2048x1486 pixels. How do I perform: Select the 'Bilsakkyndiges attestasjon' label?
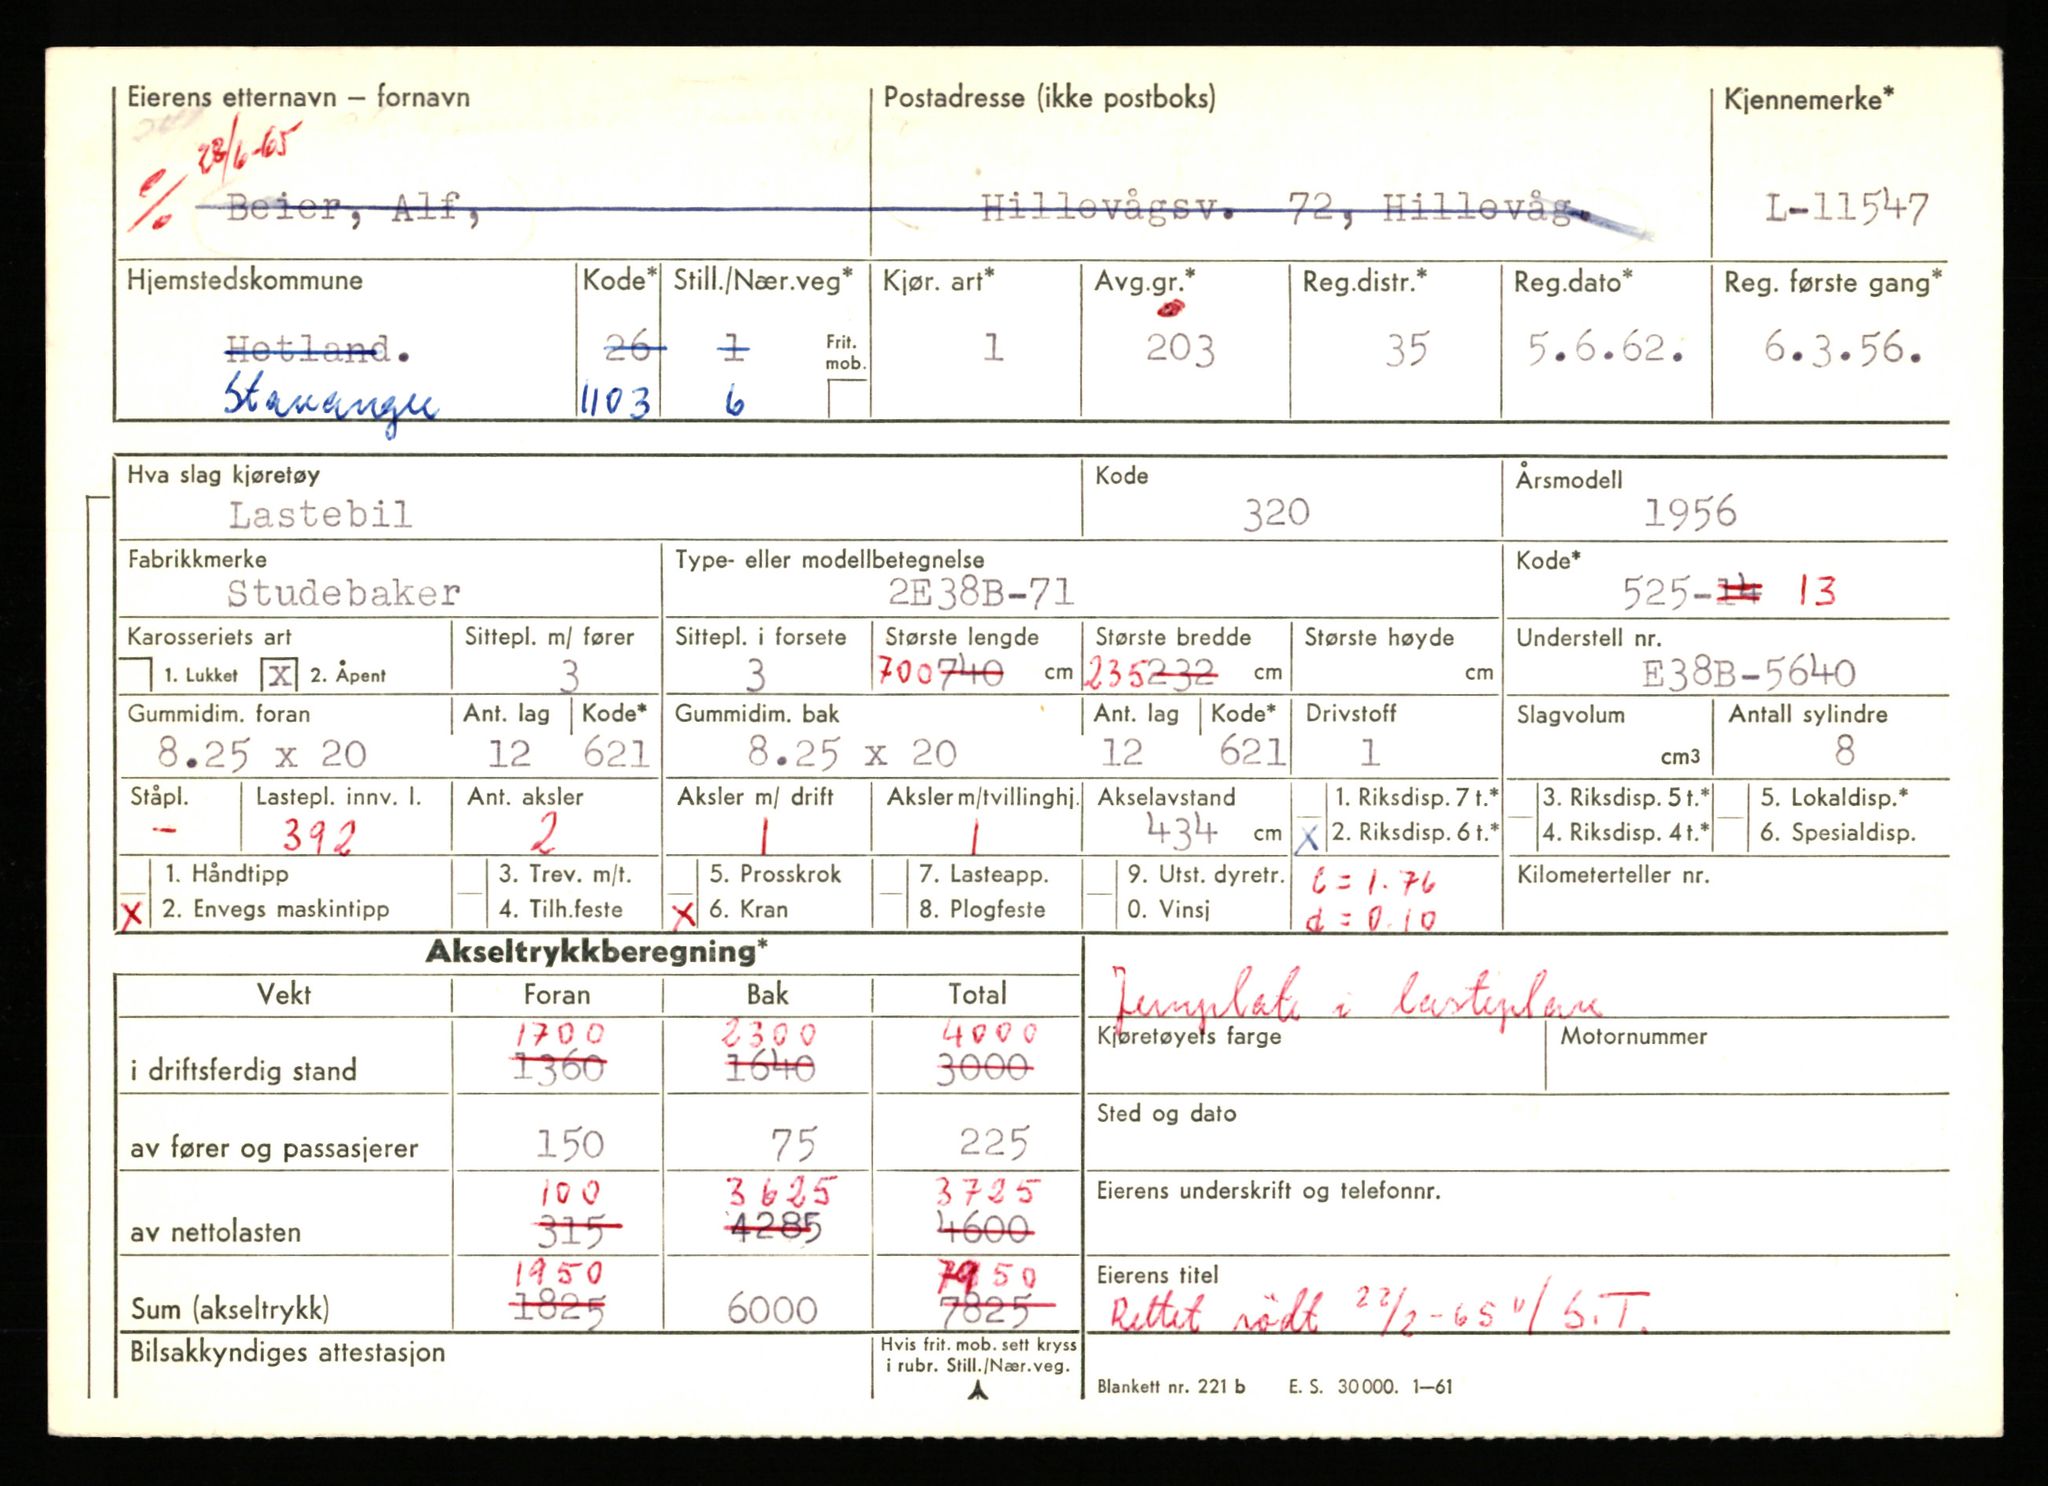point(287,1352)
